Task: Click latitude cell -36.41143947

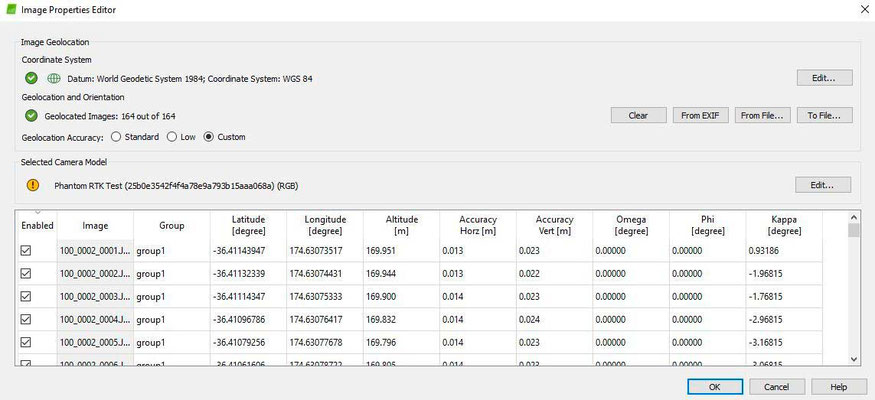Action: point(248,251)
